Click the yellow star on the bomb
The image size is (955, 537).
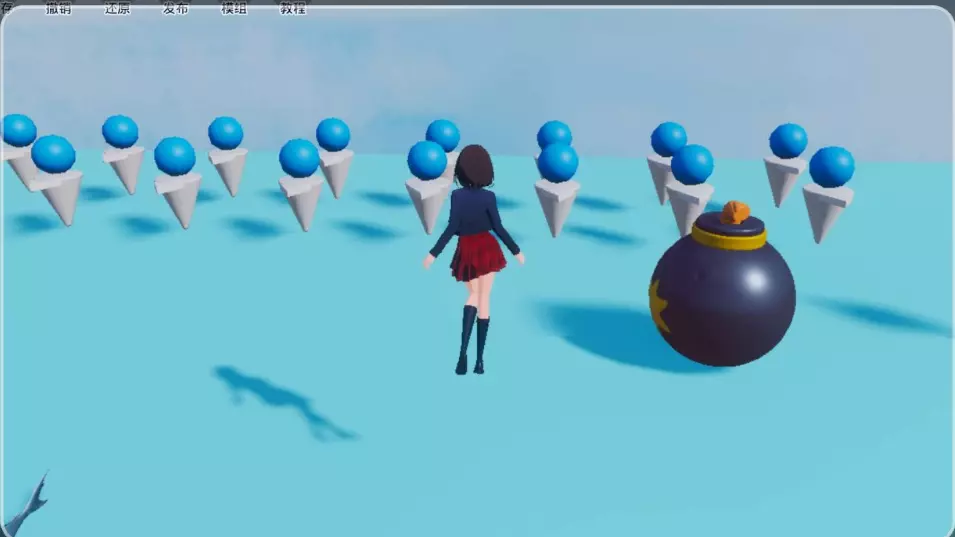pos(660,306)
